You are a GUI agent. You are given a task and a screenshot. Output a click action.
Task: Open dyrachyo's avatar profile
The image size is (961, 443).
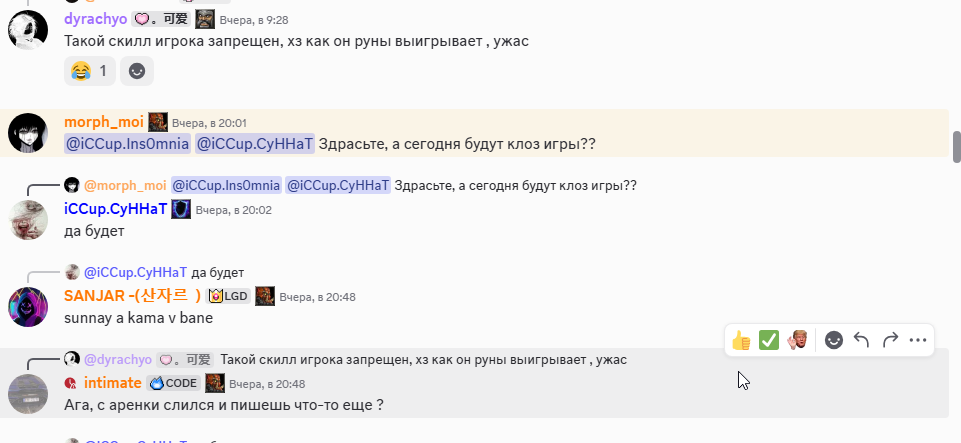pos(28,29)
